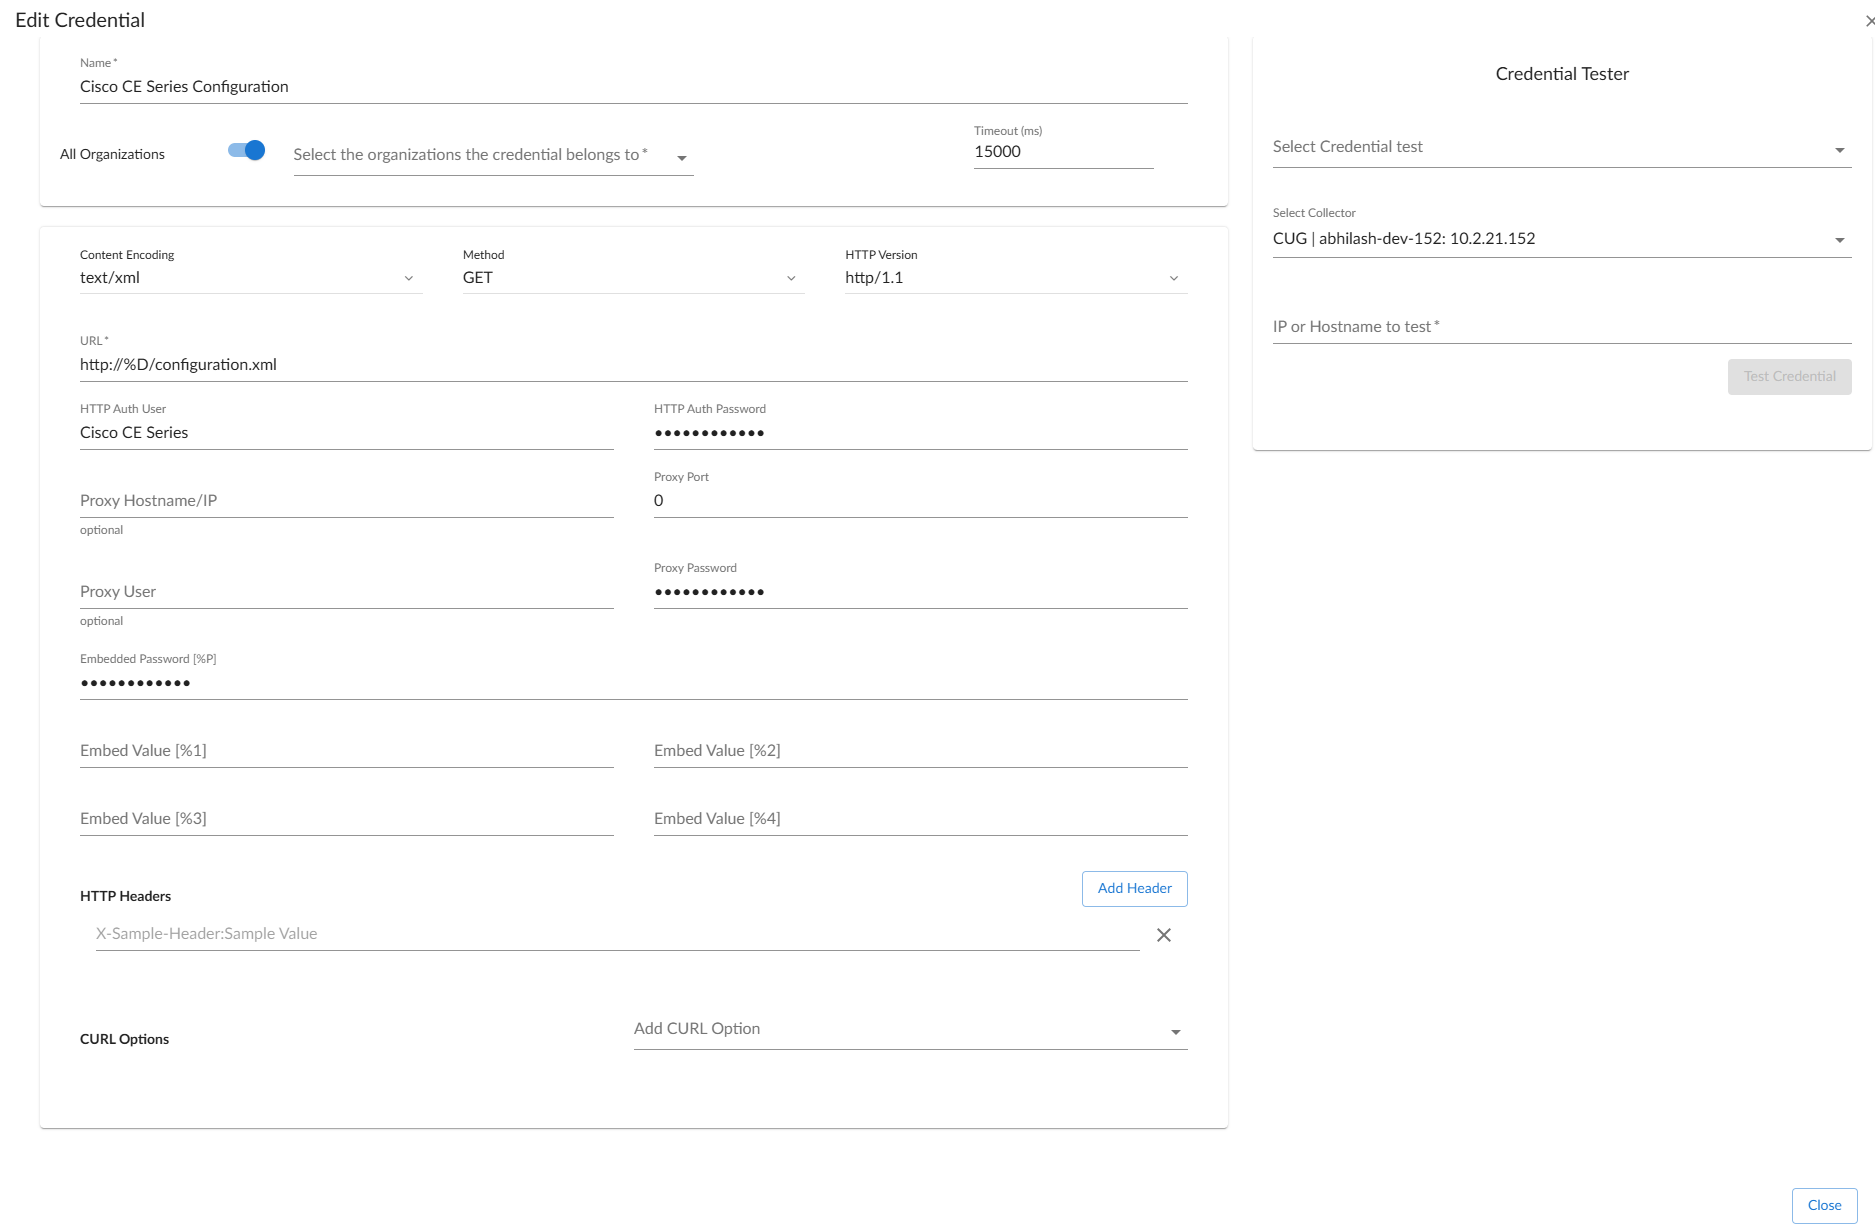Close the Edit Credential dialog with X
Image resolution: width=1875 pixels, height=1232 pixels.
coord(1868,21)
